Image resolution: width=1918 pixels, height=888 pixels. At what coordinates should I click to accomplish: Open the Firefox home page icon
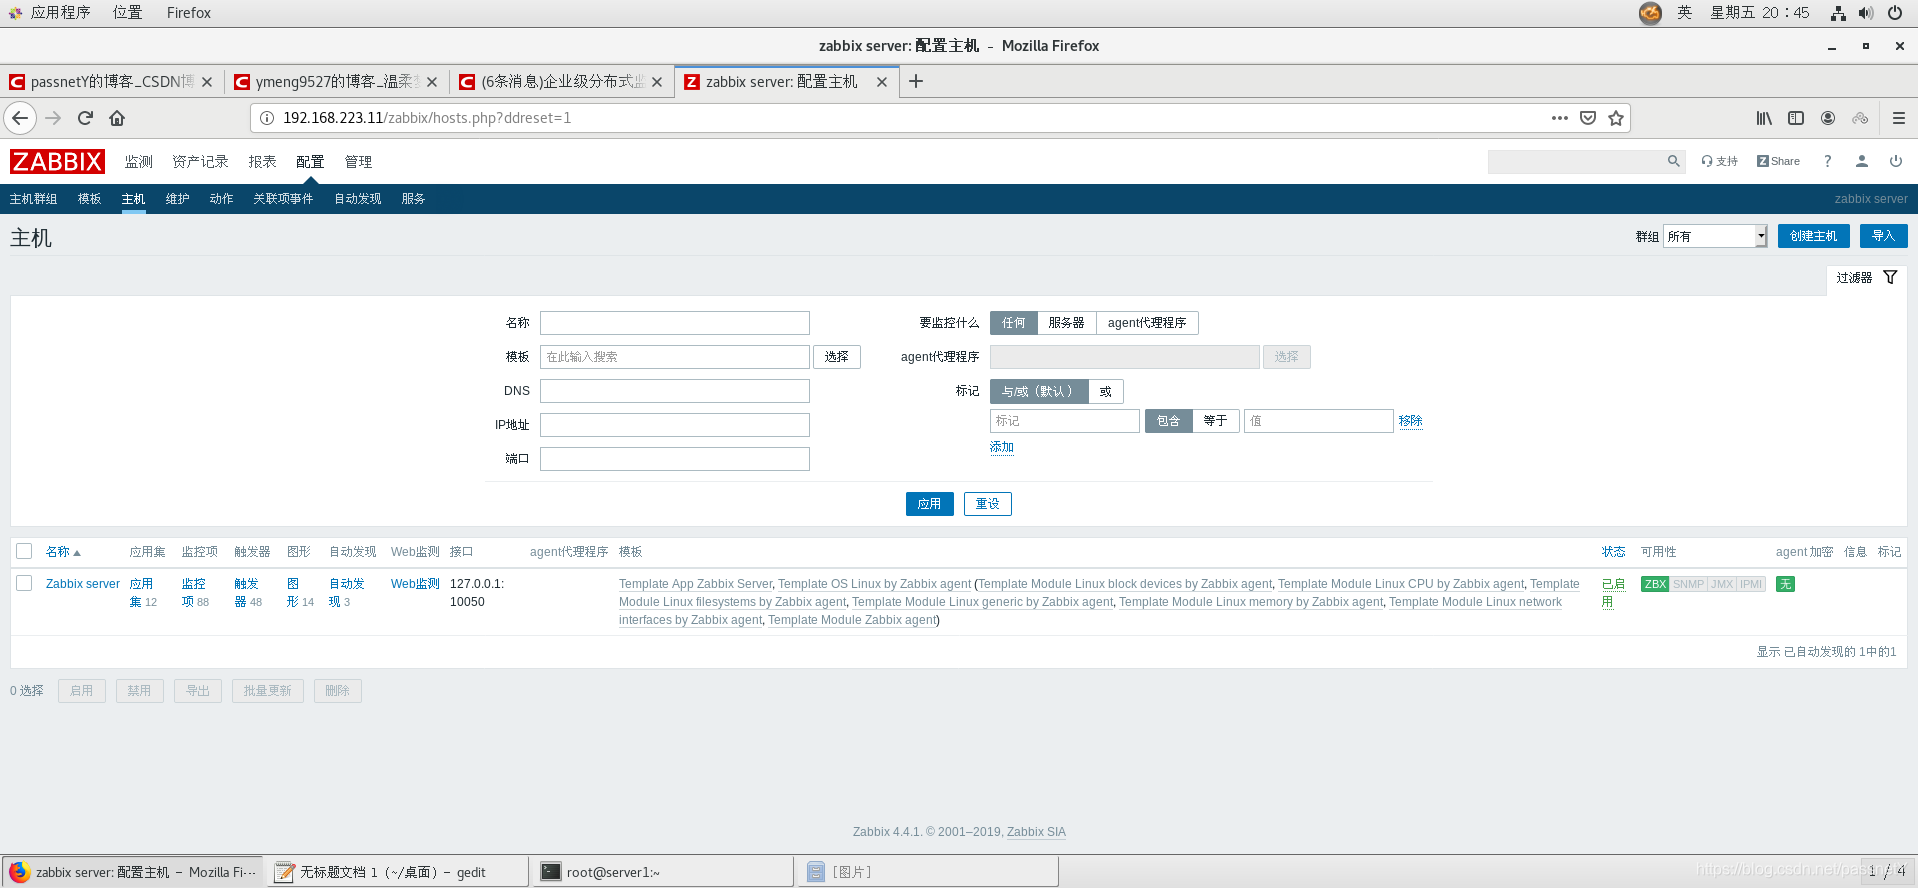click(117, 118)
